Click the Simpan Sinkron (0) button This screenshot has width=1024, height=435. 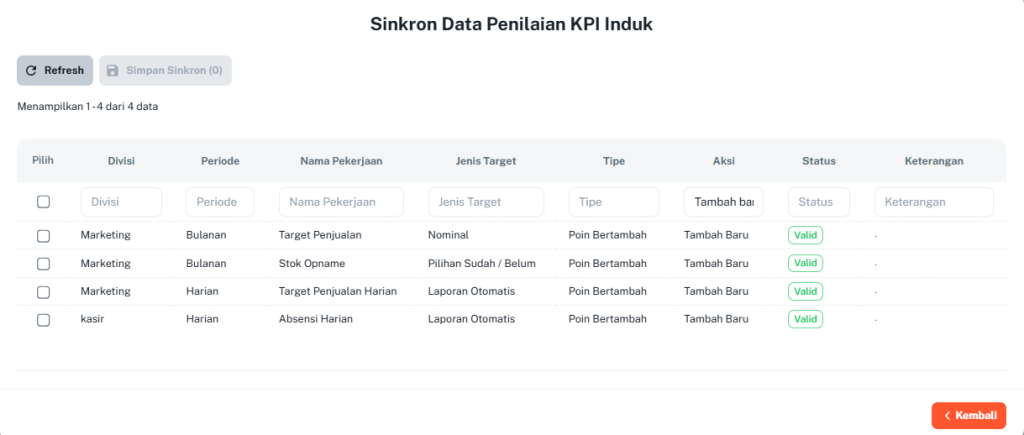[165, 71]
